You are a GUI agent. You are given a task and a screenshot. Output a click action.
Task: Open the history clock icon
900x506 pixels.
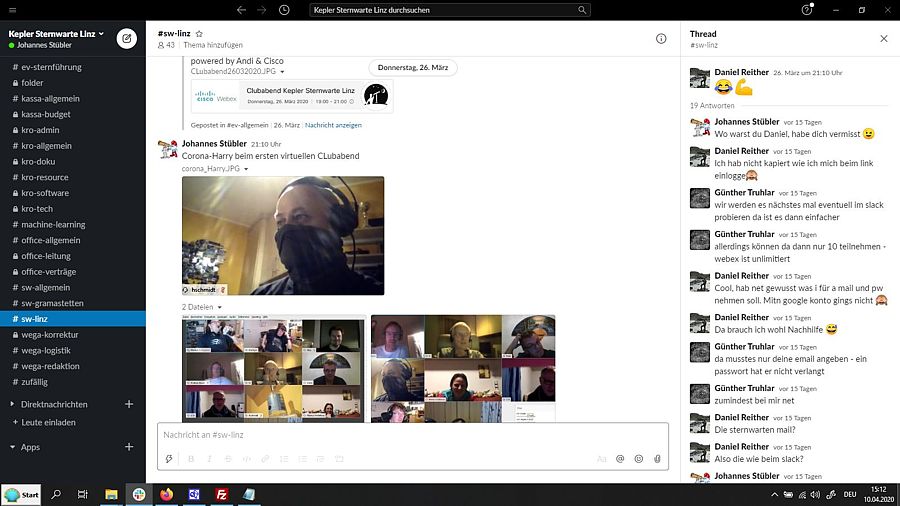pos(285,10)
